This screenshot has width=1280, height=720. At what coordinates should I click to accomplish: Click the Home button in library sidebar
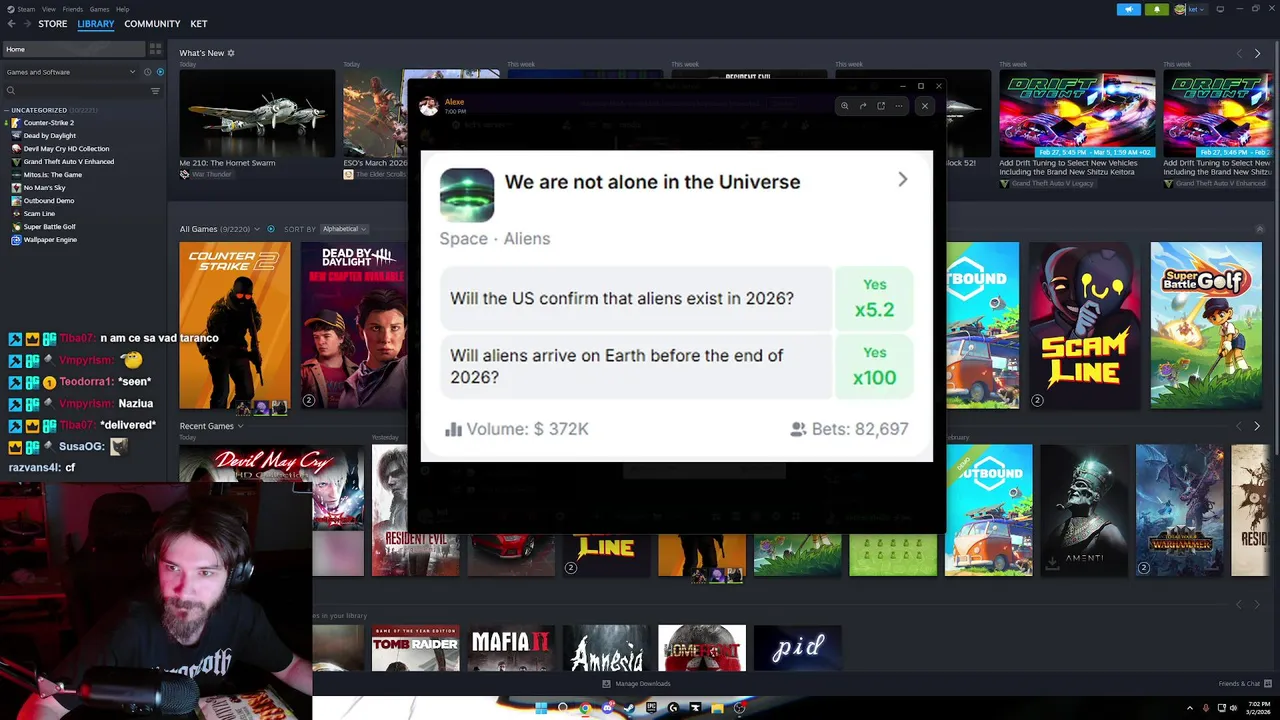point(72,49)
